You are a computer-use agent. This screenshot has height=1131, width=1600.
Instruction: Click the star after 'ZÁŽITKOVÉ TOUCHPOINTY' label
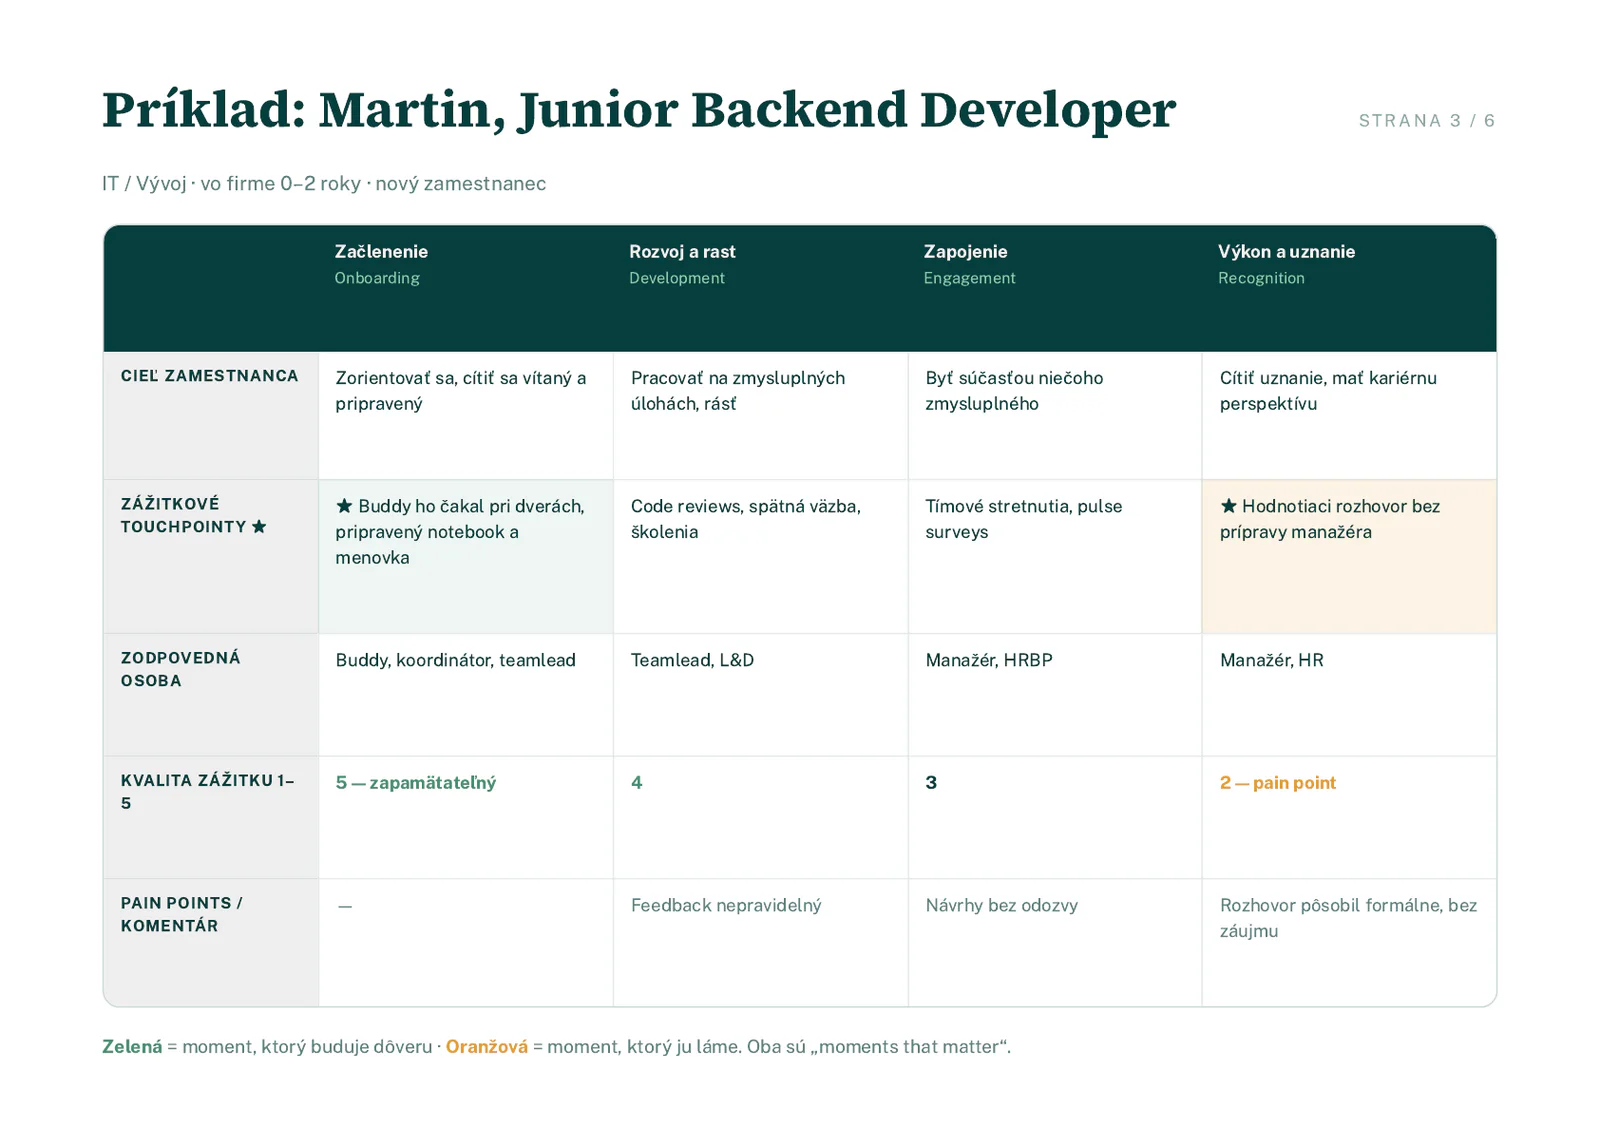[259, 527]
